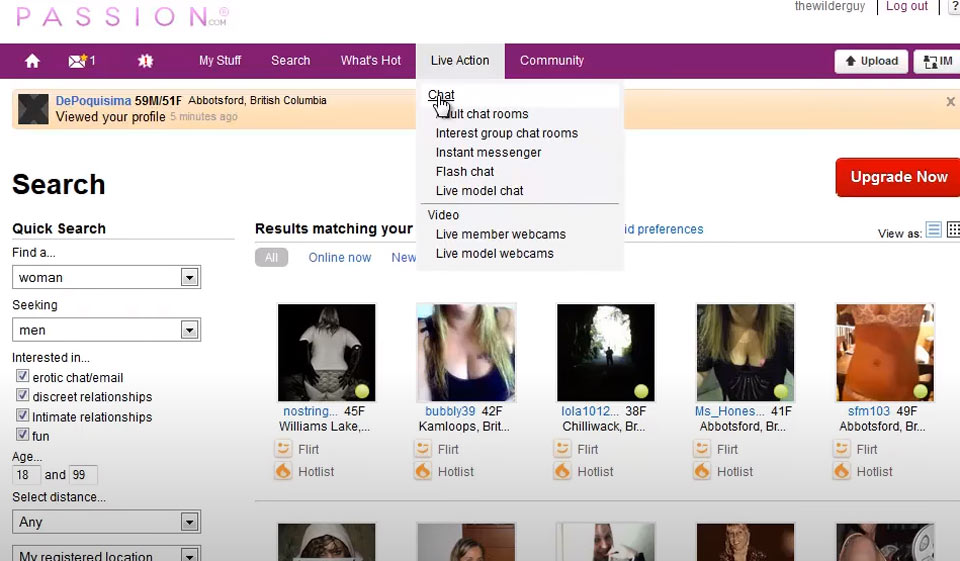The width and height of the screenshot is (960, 561).
Task: Switch to list view icon
Action: coord(934,230)
